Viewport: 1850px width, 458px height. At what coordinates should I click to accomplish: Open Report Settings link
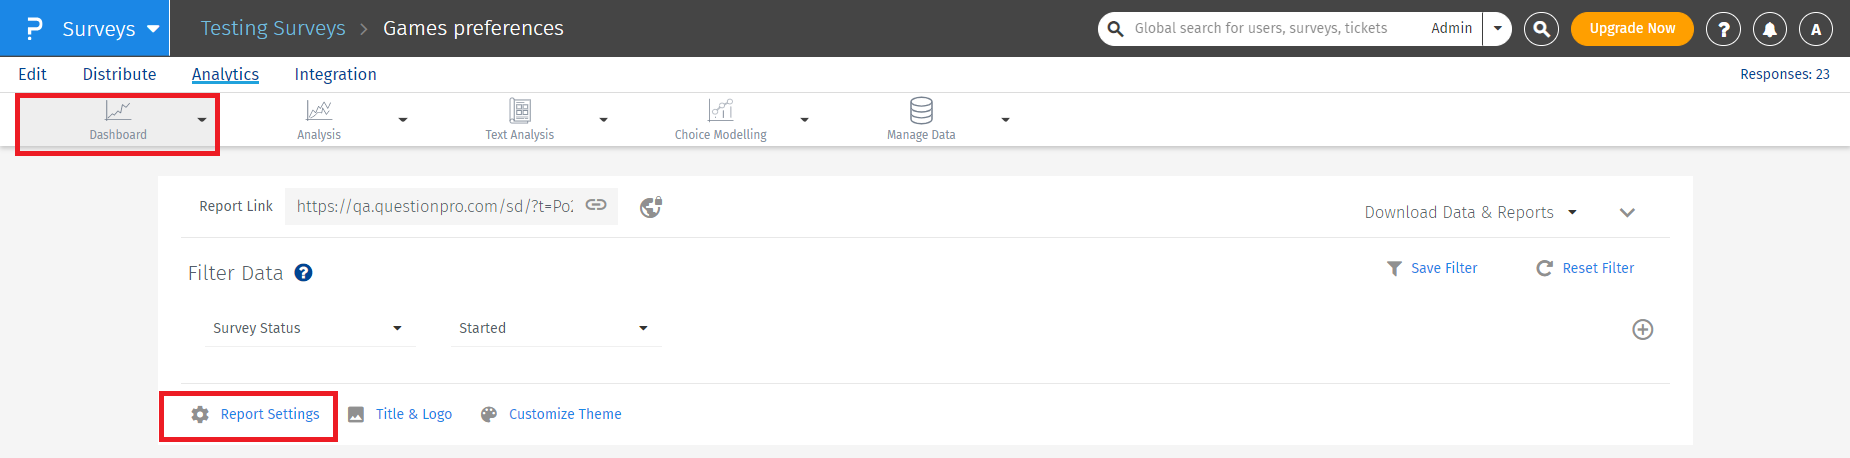click(269, 414)
